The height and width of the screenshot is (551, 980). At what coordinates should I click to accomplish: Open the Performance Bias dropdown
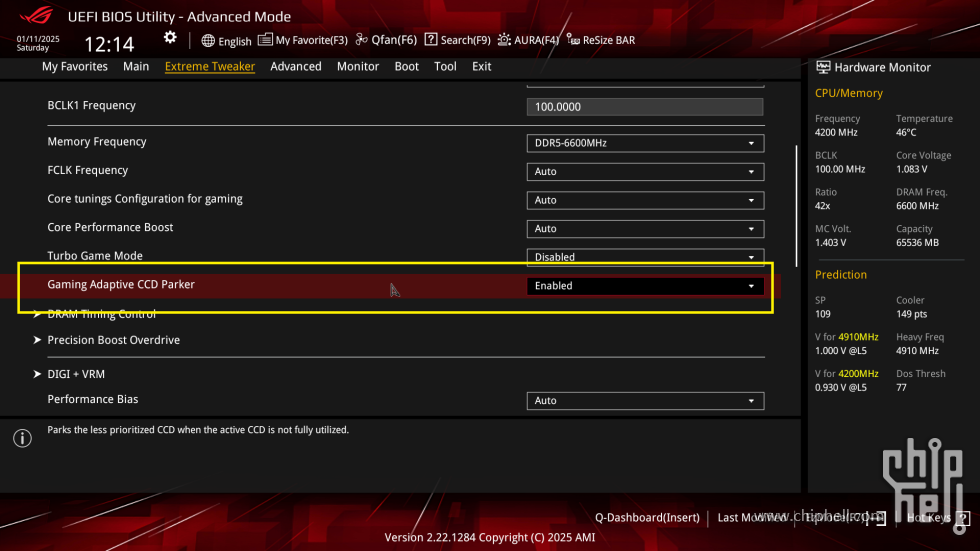click(645, 400)
